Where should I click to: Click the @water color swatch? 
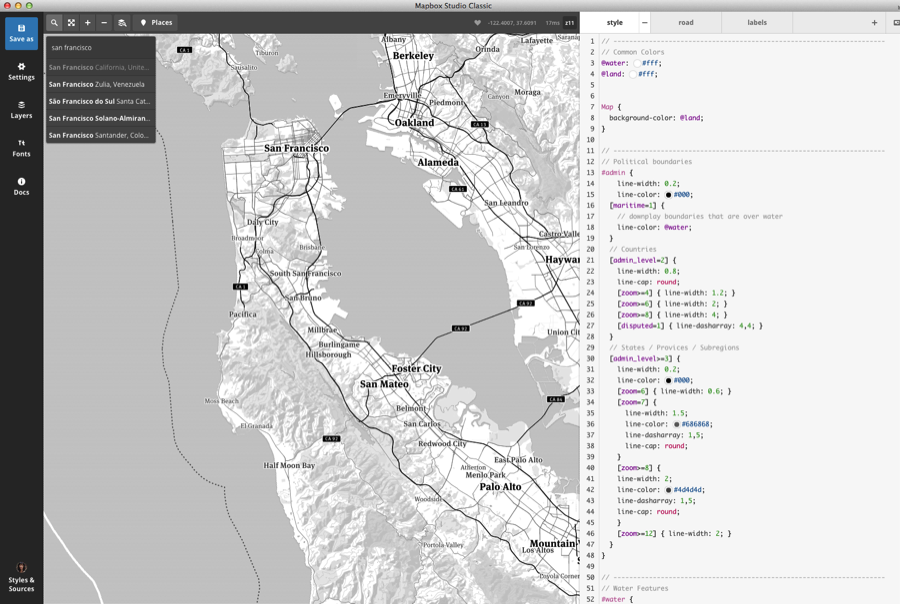coord(637,63)
